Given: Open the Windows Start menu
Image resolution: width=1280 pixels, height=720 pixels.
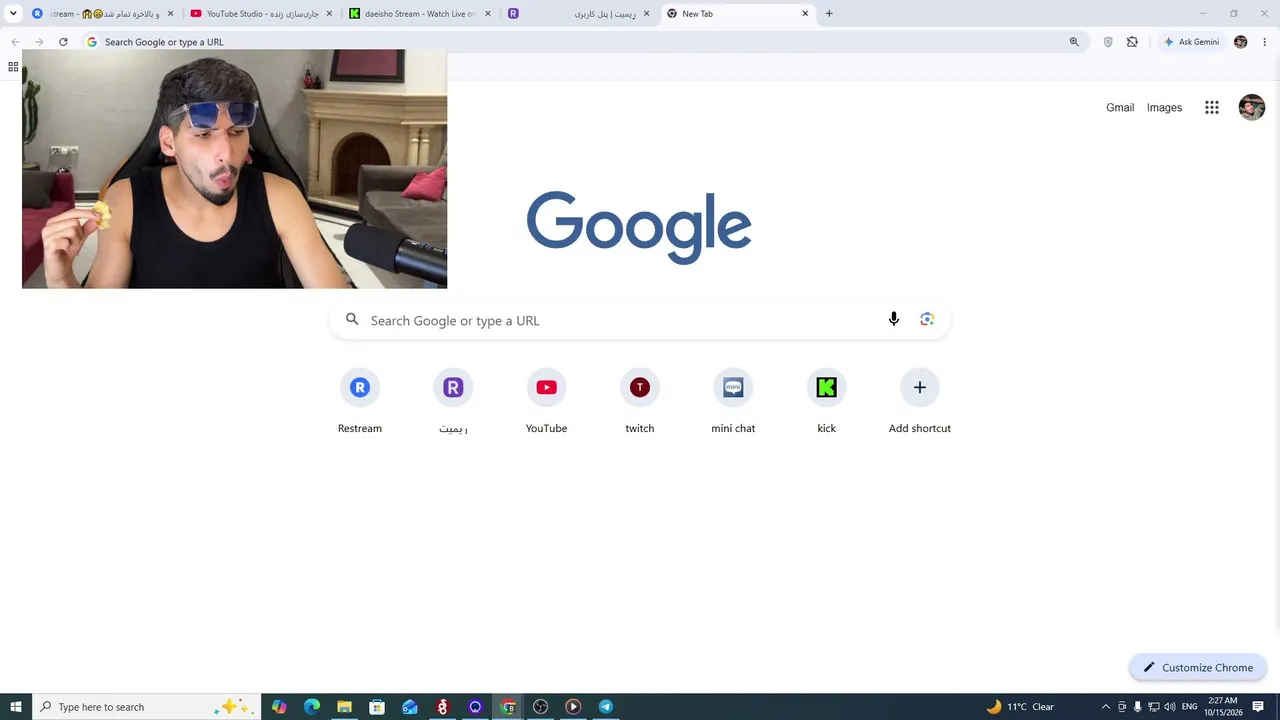Looking at the screenshot, I should click(x=16, y=707).
